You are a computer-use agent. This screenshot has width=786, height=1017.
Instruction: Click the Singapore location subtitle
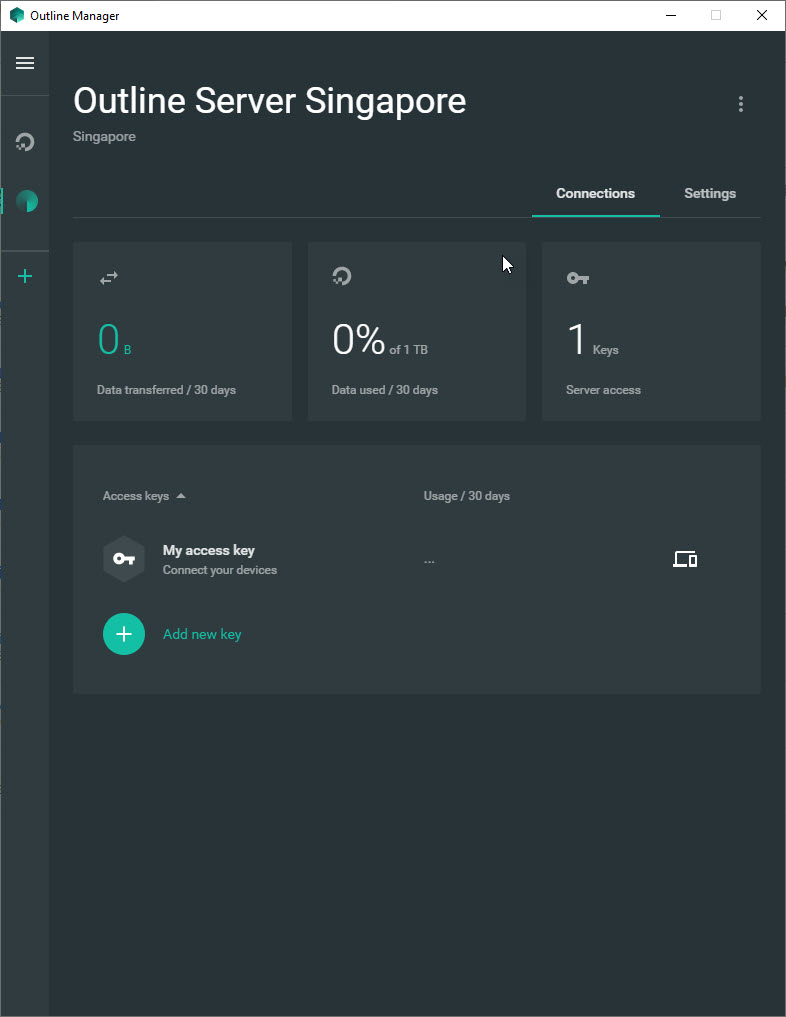pos(104,136)
